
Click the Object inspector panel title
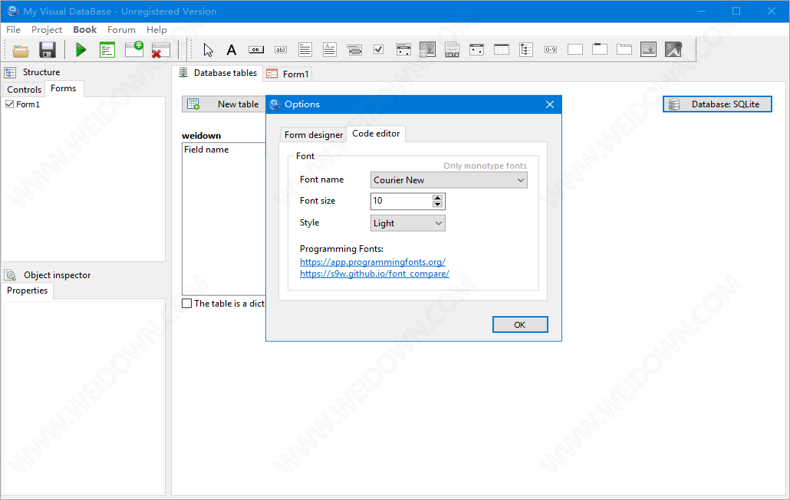pos(57,275)
